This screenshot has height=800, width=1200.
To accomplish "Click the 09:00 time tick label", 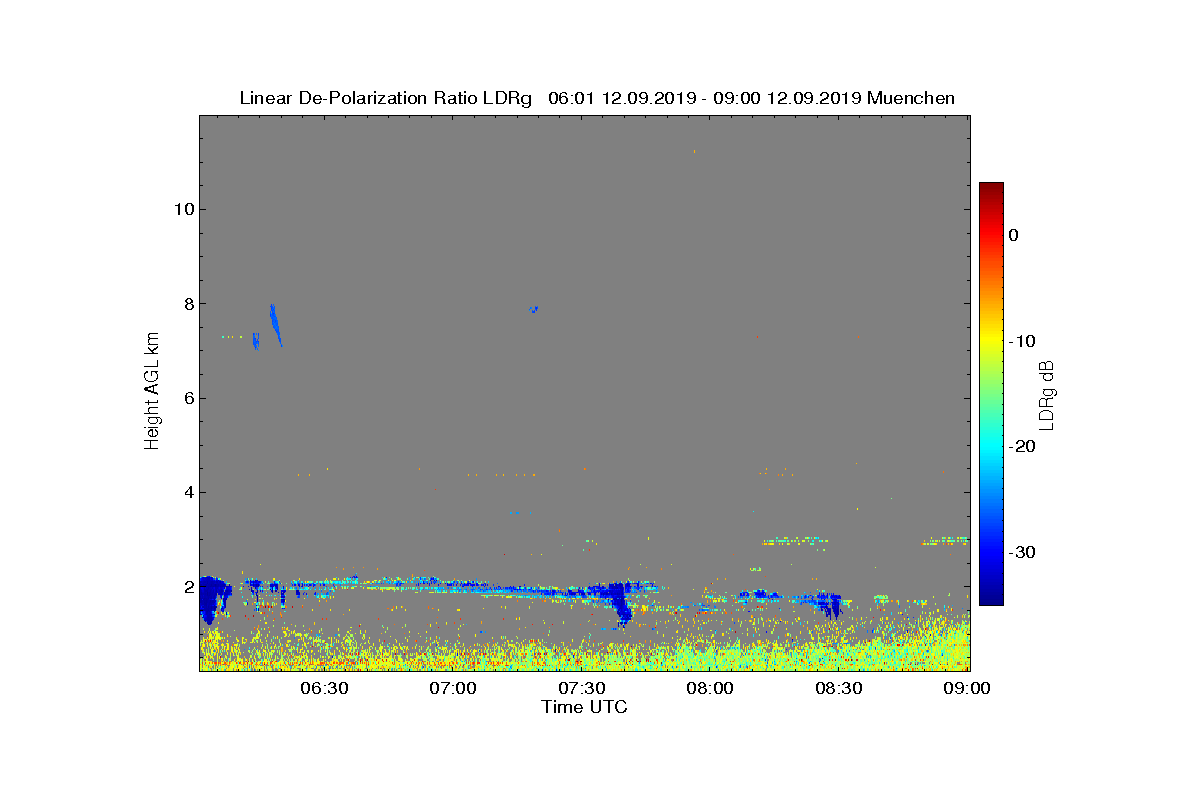I will point(968,689).
